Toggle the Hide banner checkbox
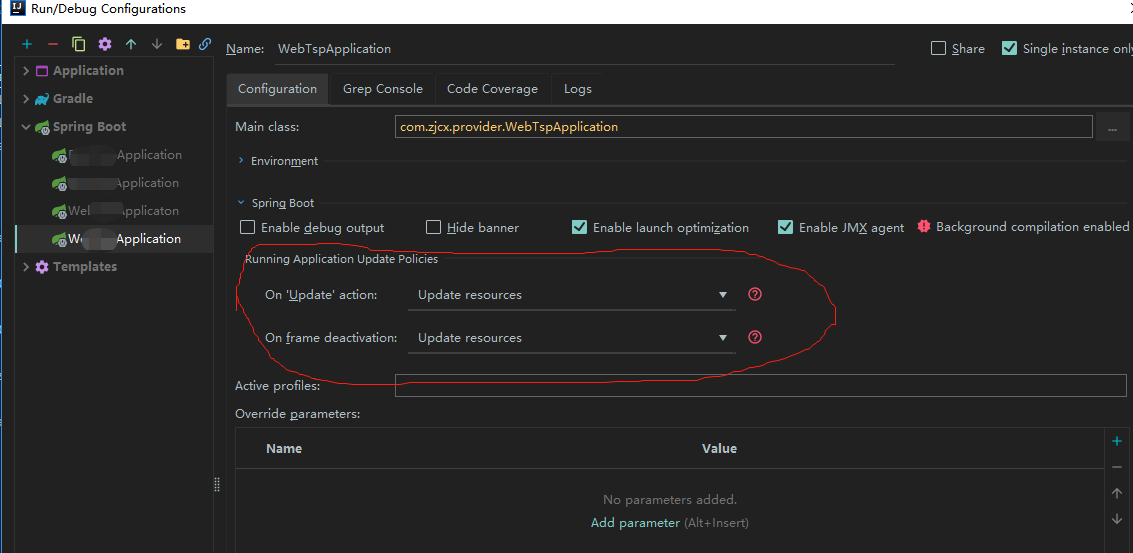 433,228
